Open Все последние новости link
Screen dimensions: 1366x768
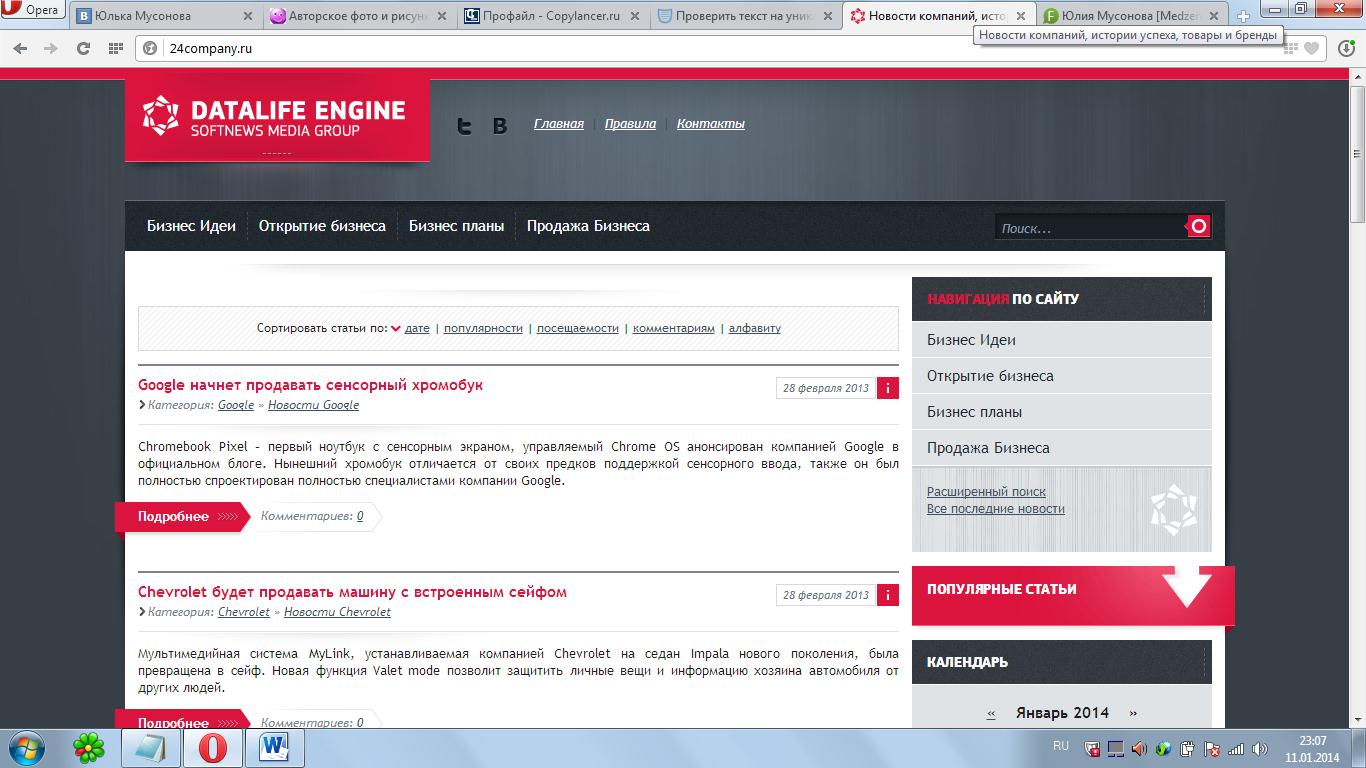tap(996, 509)
